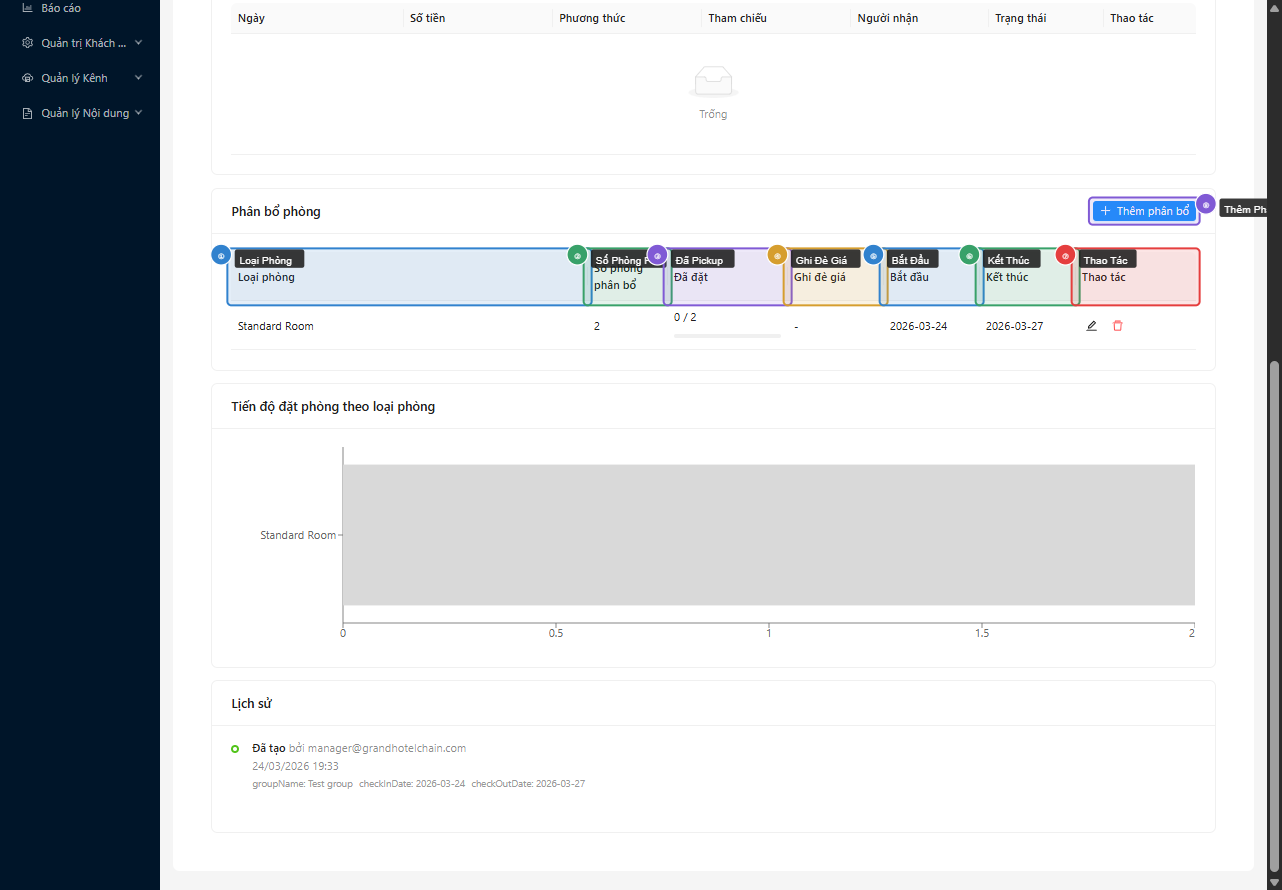Click the empty inbox icon above Trống
The height and width of the screenshot is (890, 1282).
[713, 79]
